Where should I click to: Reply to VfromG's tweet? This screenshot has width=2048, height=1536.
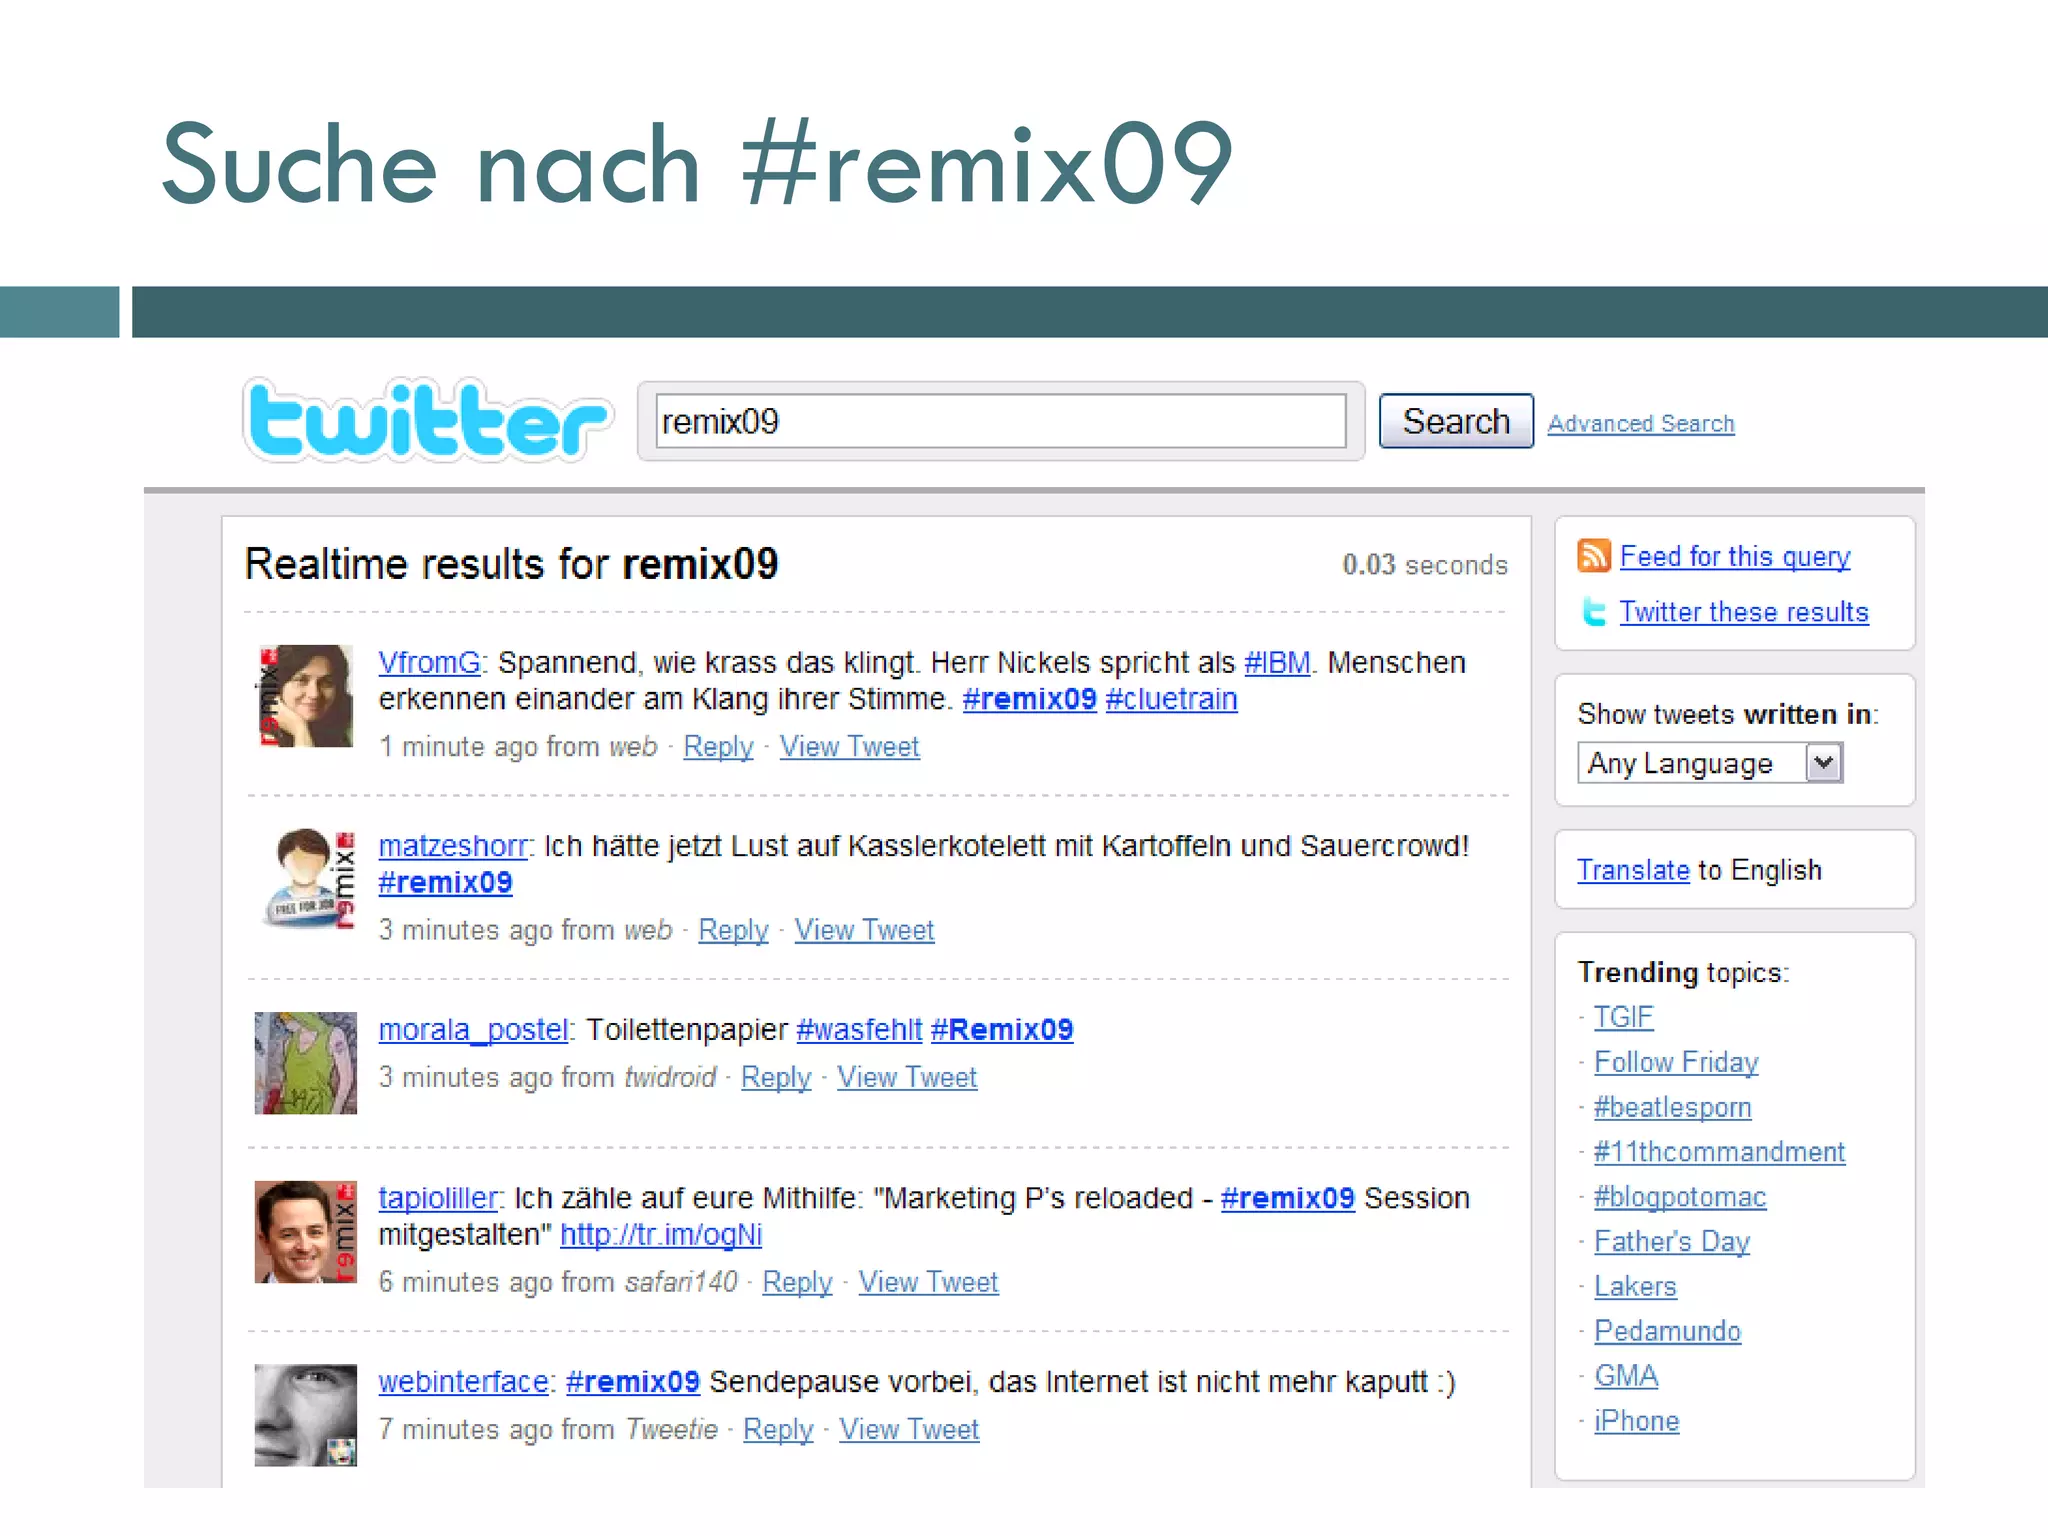click(x=718, y=747)
